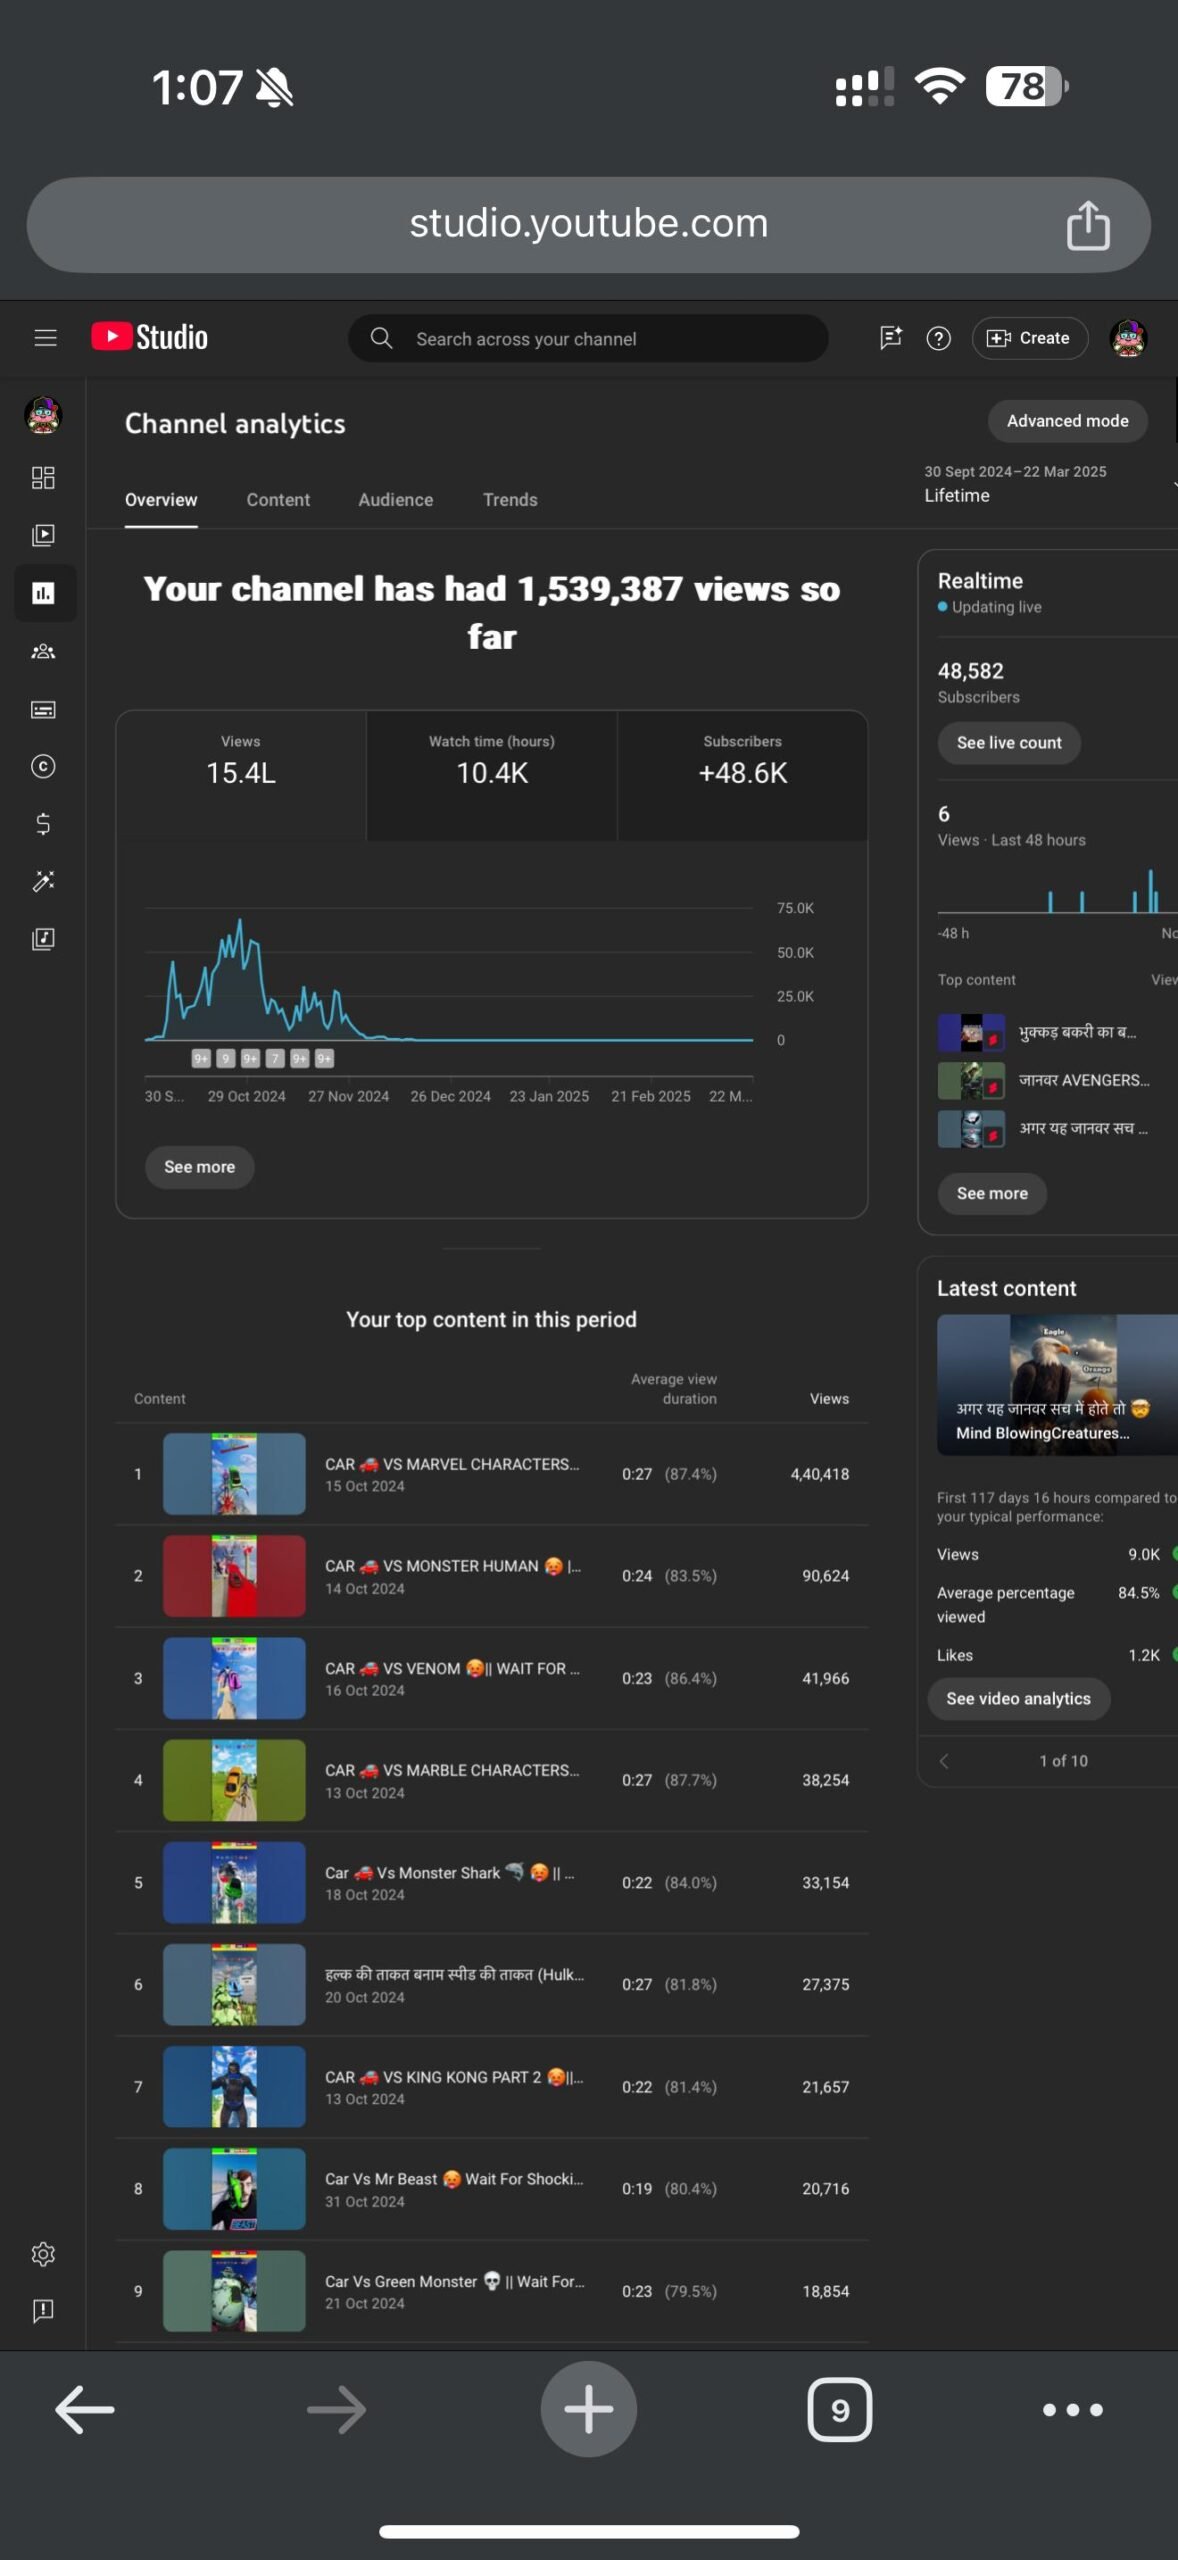Switch to the Content analytics tab

point(278,500)
